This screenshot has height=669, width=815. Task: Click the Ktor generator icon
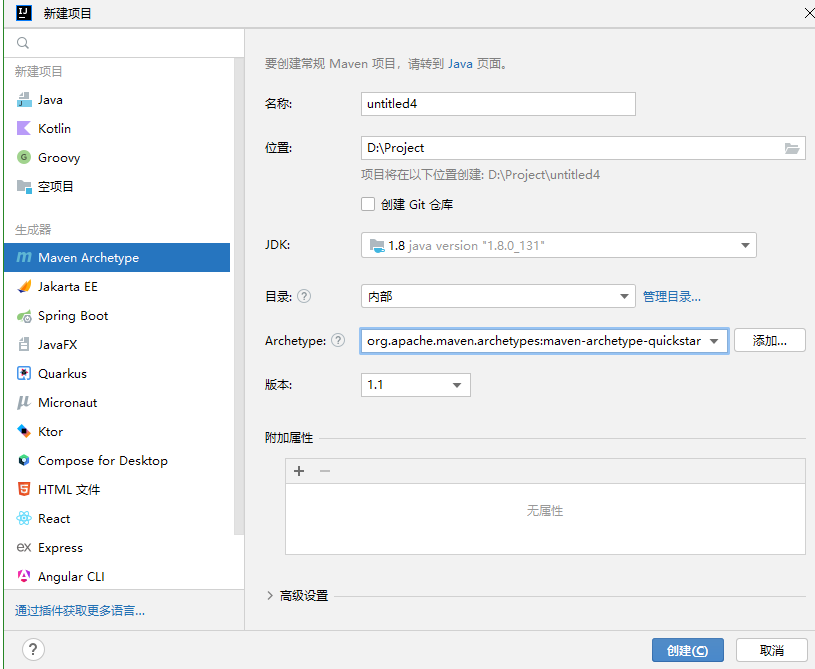coord(24,432)
